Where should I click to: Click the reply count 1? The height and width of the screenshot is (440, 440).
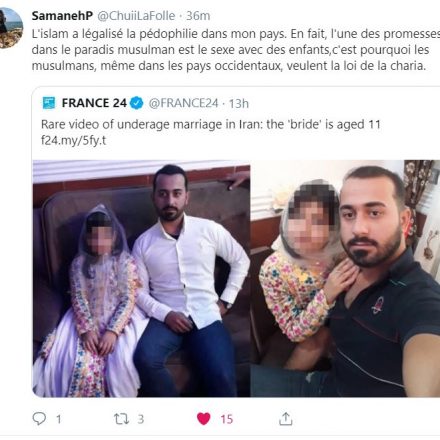point(59,419)
